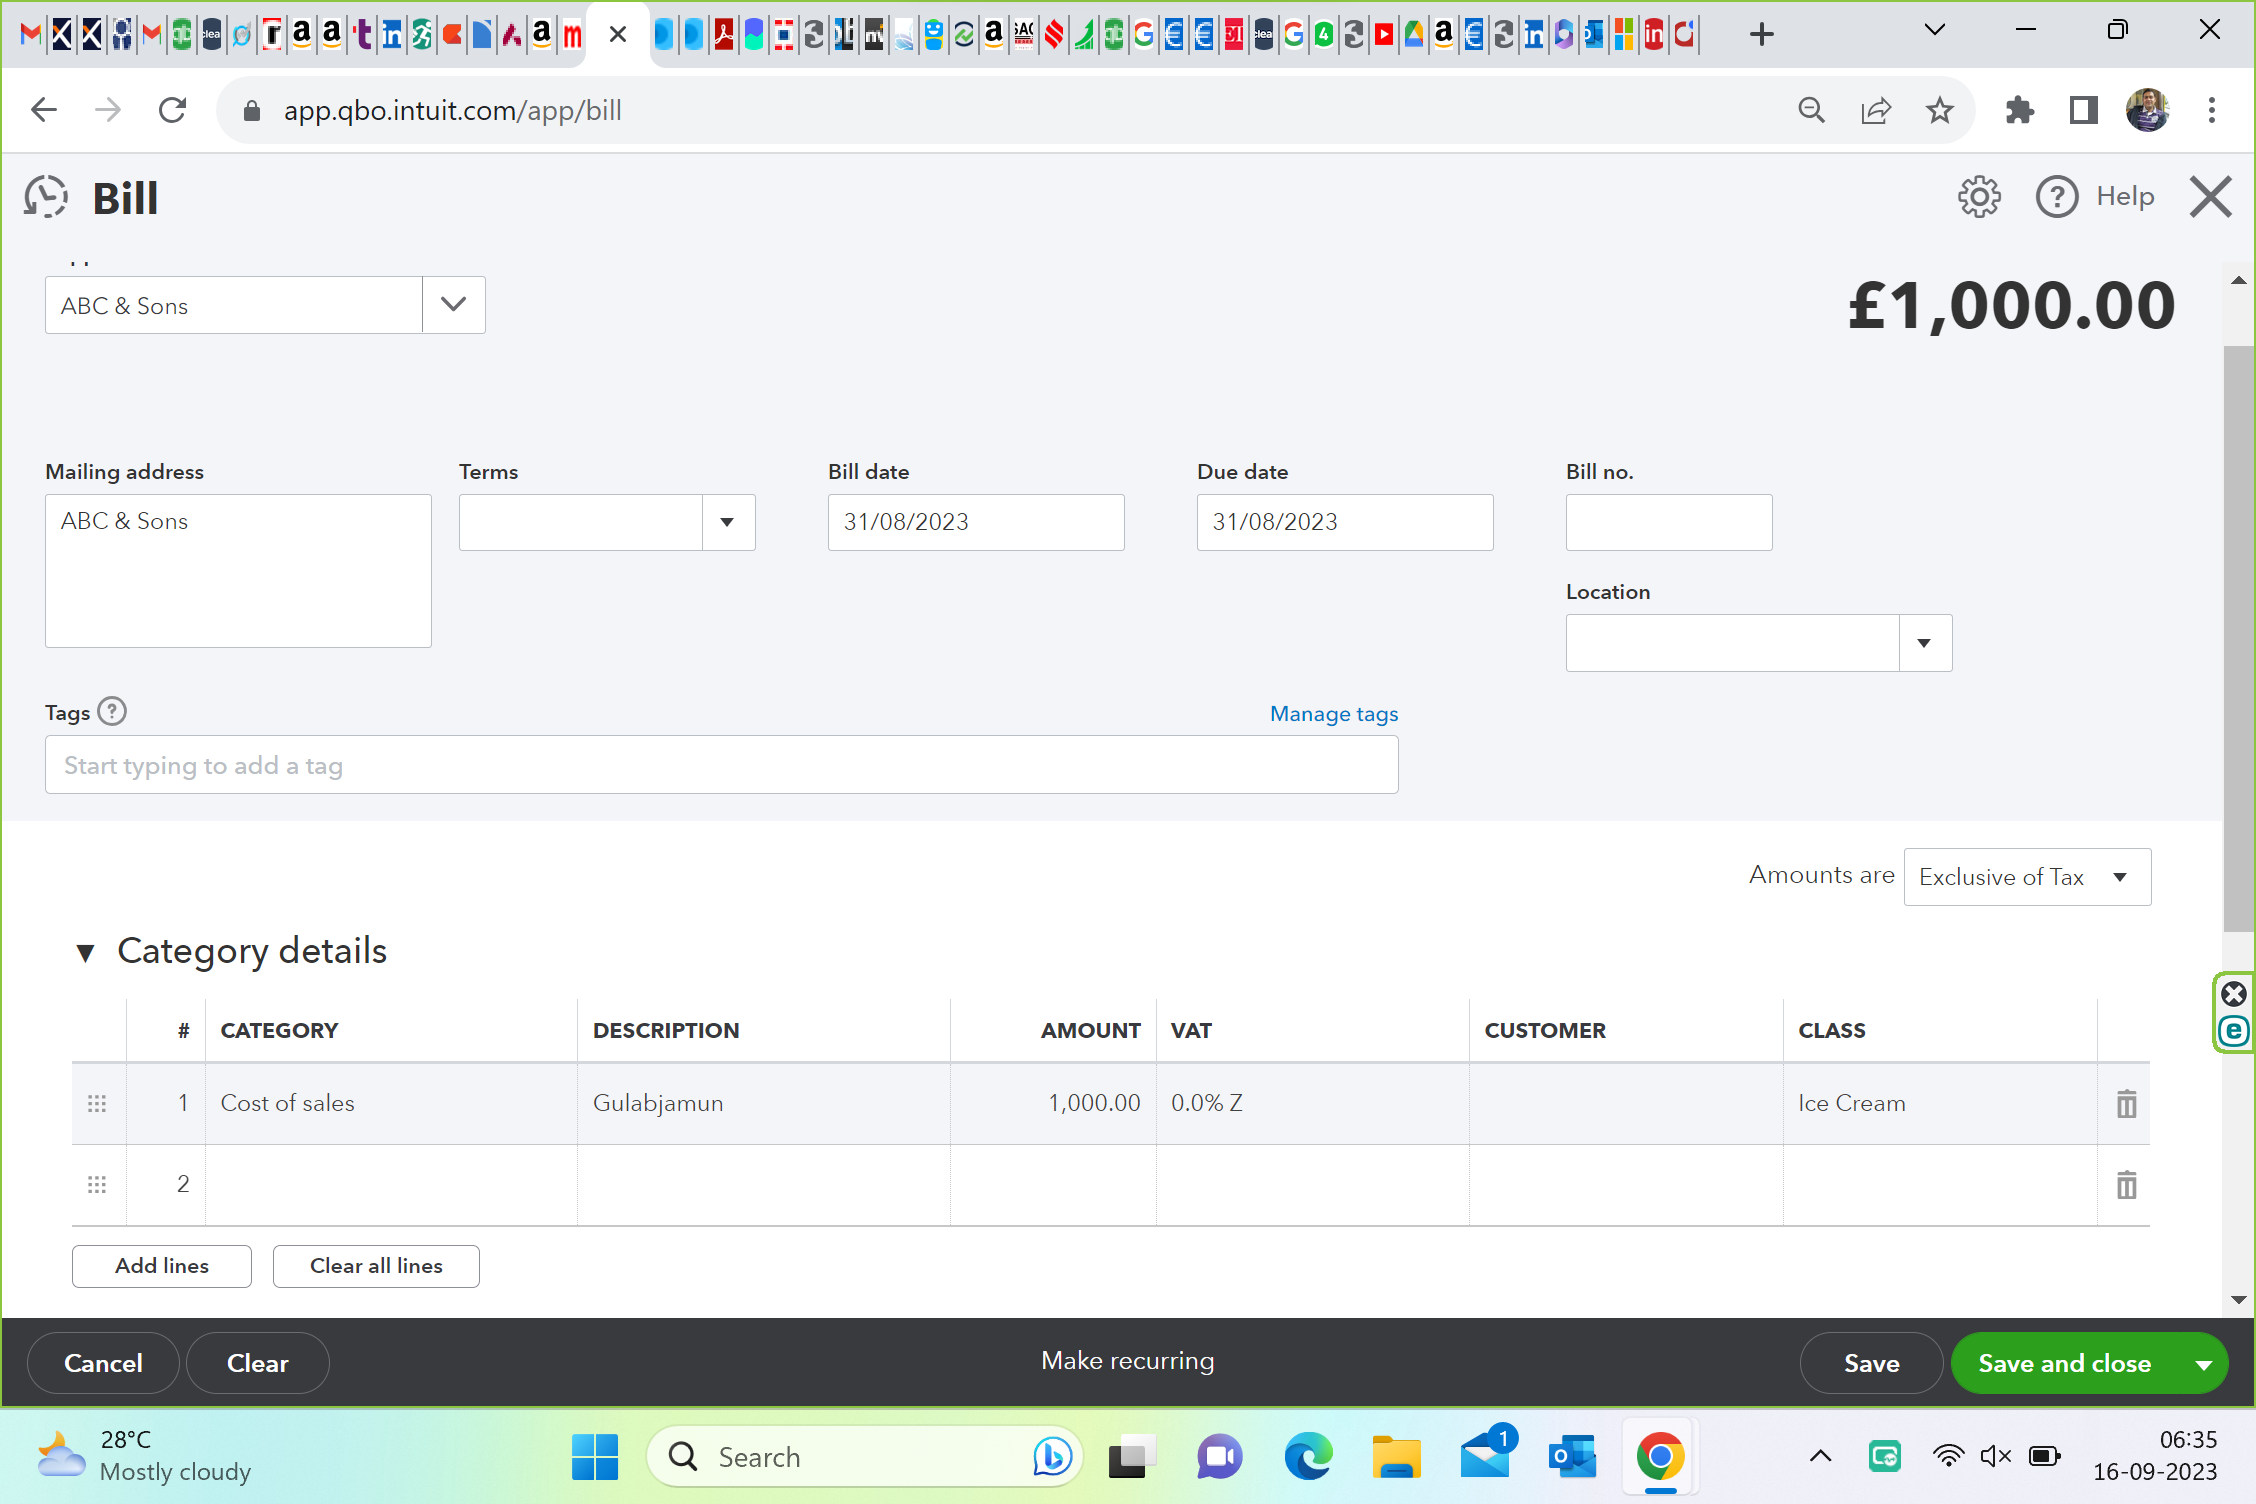Open Chrome's three-dot menu
The width and height of the screenshot is (2256, 1504).
click(x=2211, y=110)
